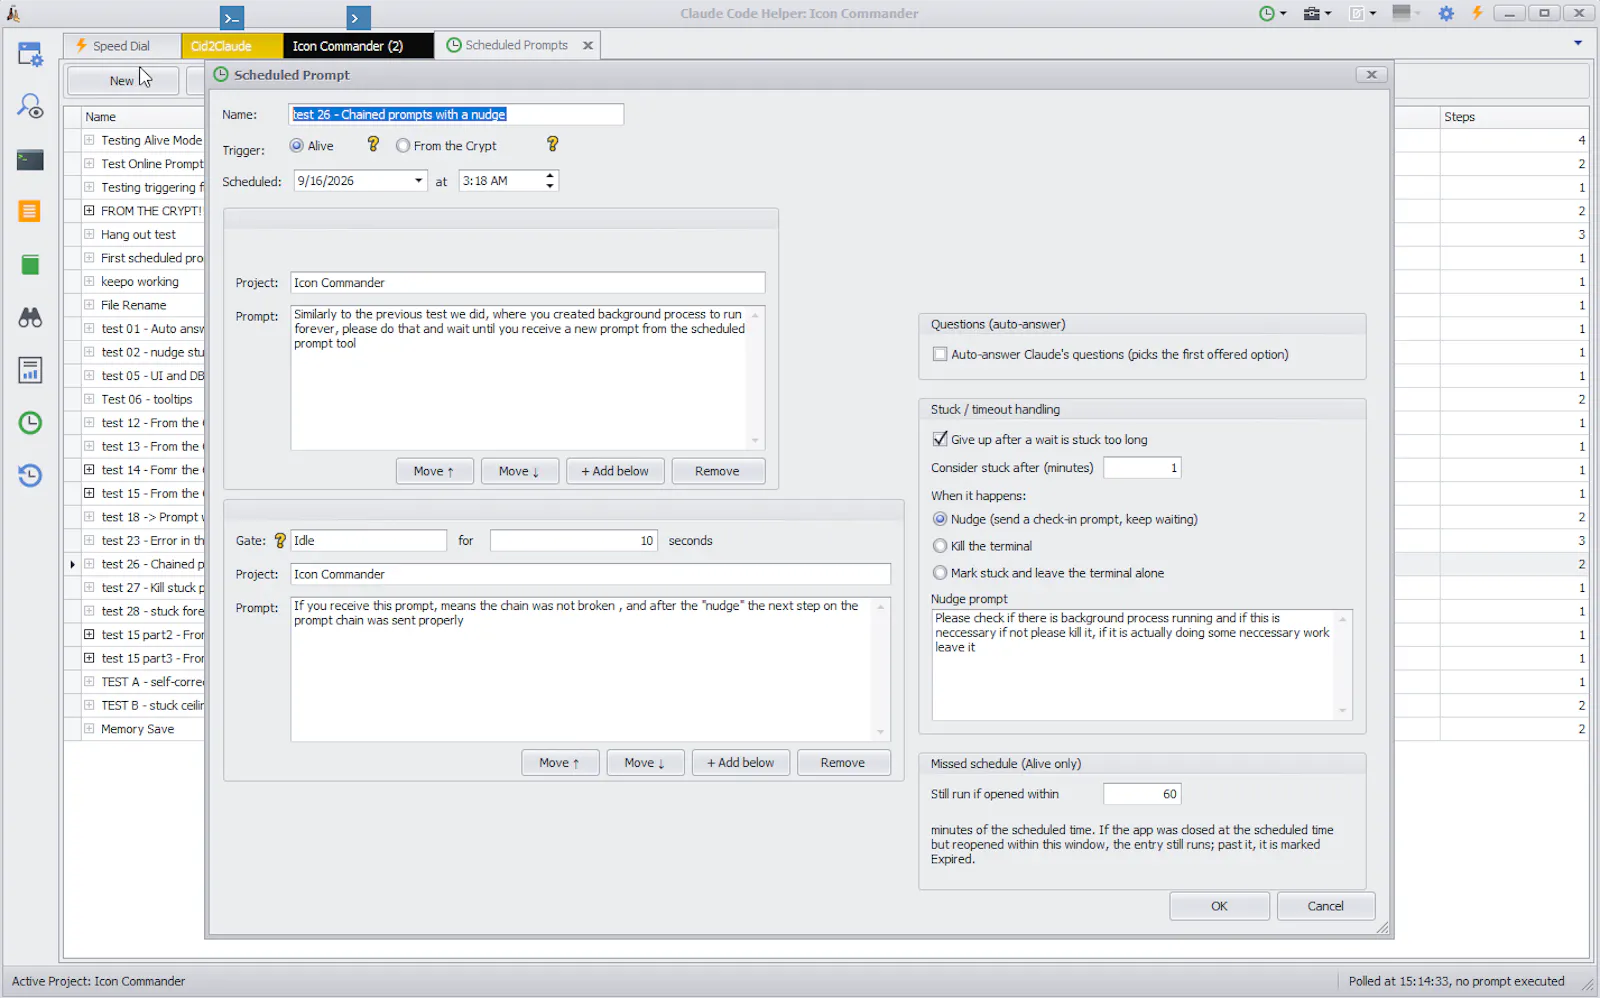Viewport: 1600px width, 998px height.
Task: Cancel the Scheduled Prompt dialog
Action: pos(1325,906)
